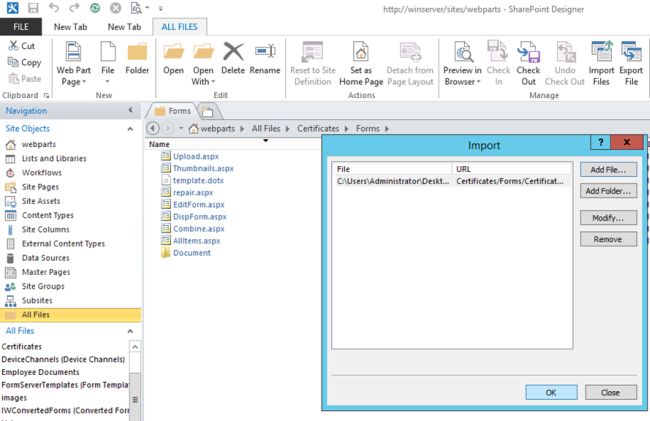Viewport: 650px width, 421px height.
Task: Click Copy in the Clipboard group
Action: point(25,63)
